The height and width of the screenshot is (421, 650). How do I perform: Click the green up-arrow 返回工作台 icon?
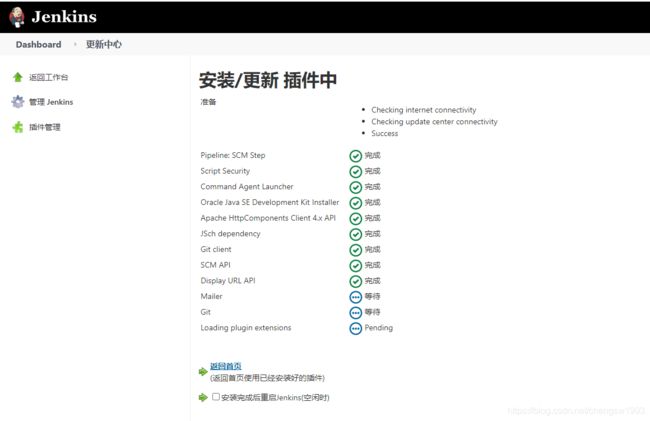pos(18,77)
